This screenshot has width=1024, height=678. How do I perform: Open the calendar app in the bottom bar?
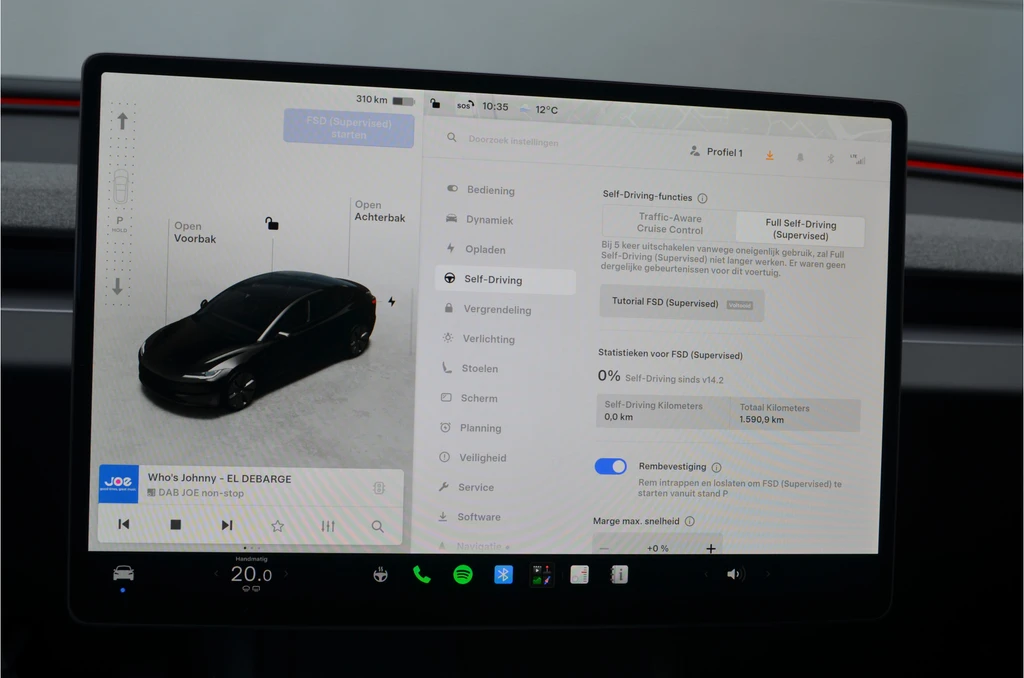(580, 575)
